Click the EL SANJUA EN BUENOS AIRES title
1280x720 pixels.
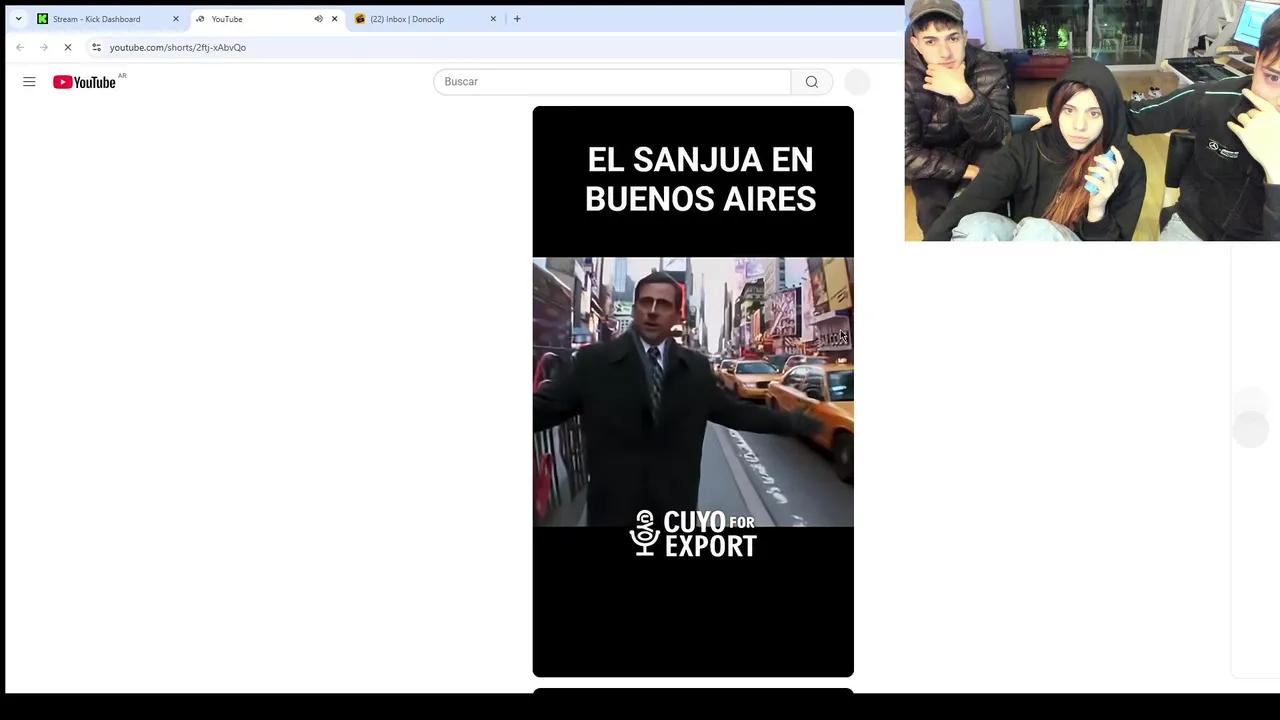[x=700, y=179]
